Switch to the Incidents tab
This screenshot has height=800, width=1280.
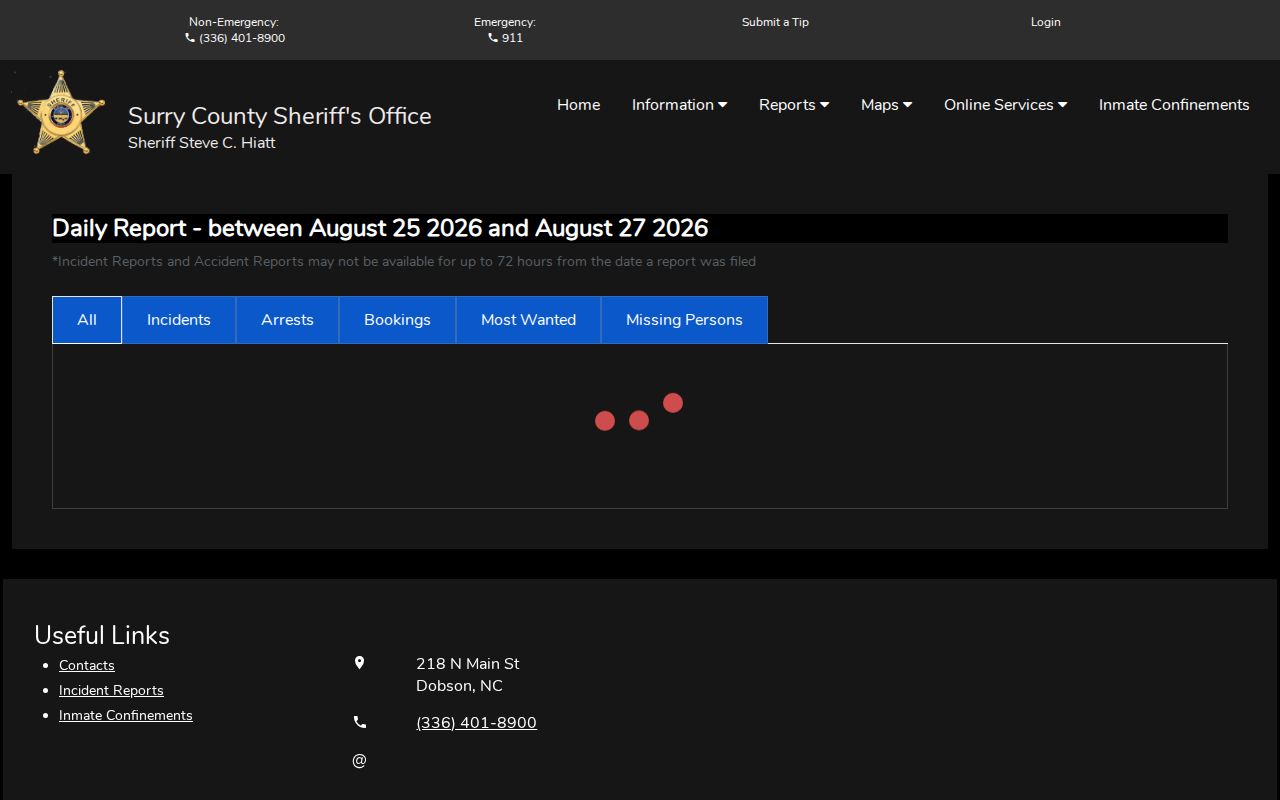[x=179, y=320]
